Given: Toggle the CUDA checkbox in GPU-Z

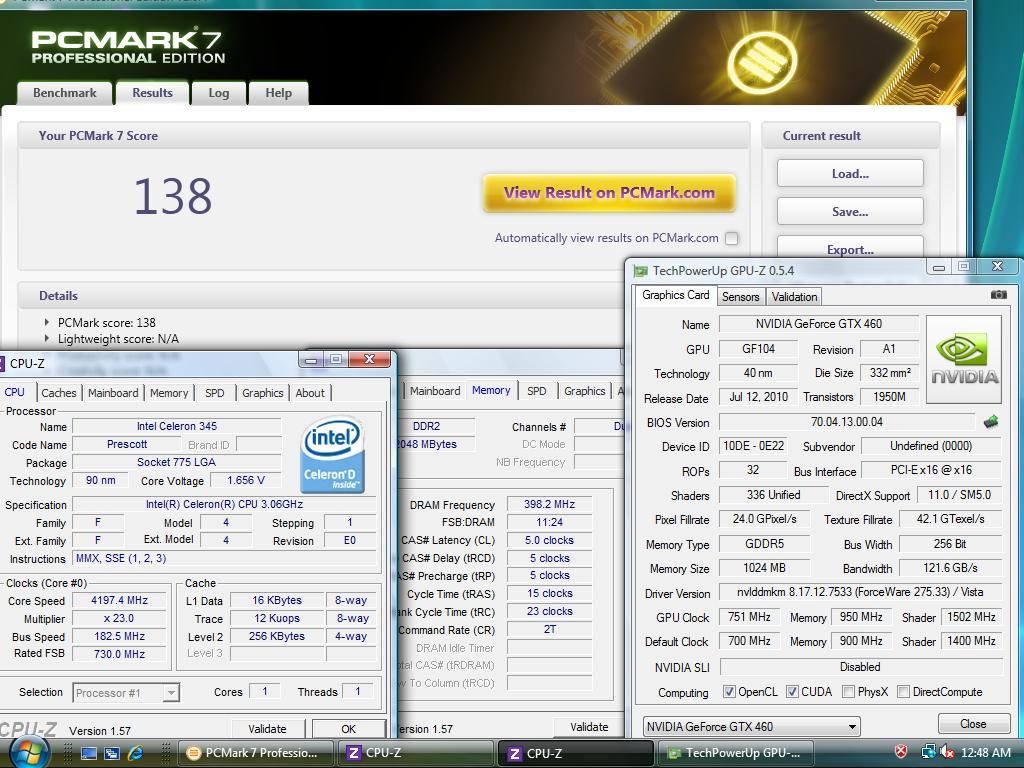Looking at the screenshot, I should point(792,692).
